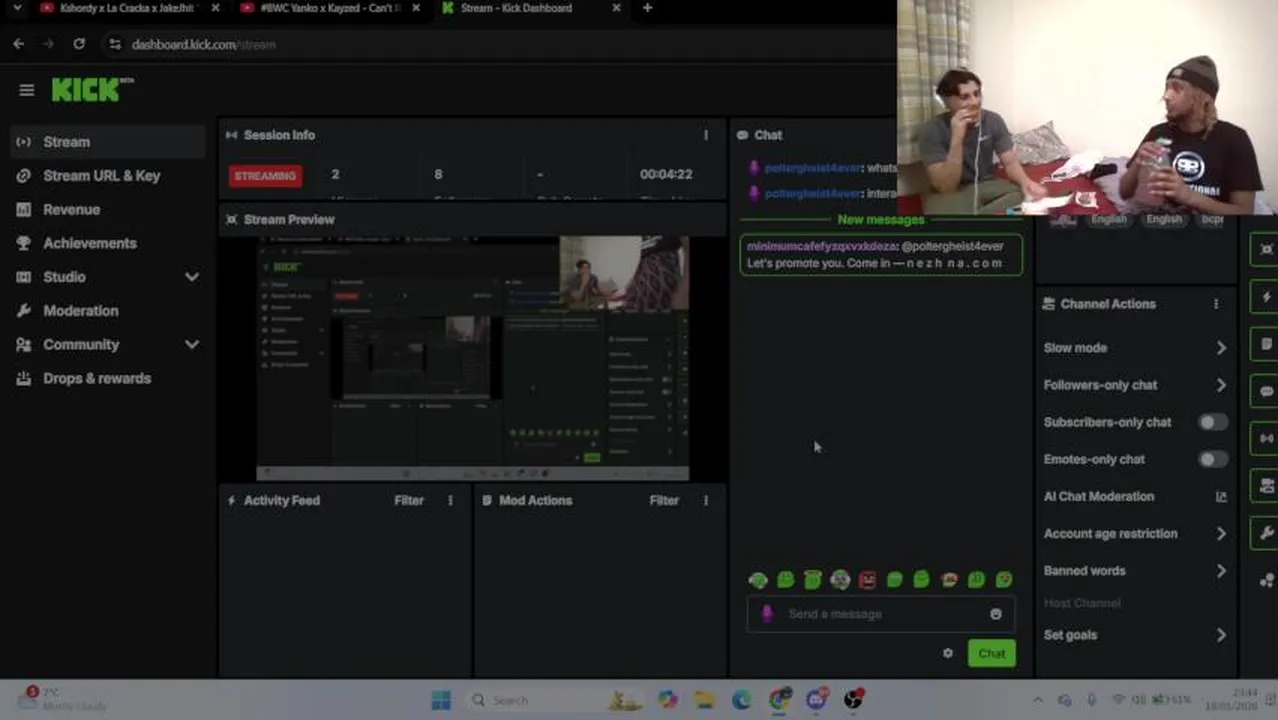Open the Mod Actions Filter dropdown
1278x720 pixels.
(664, 500)
